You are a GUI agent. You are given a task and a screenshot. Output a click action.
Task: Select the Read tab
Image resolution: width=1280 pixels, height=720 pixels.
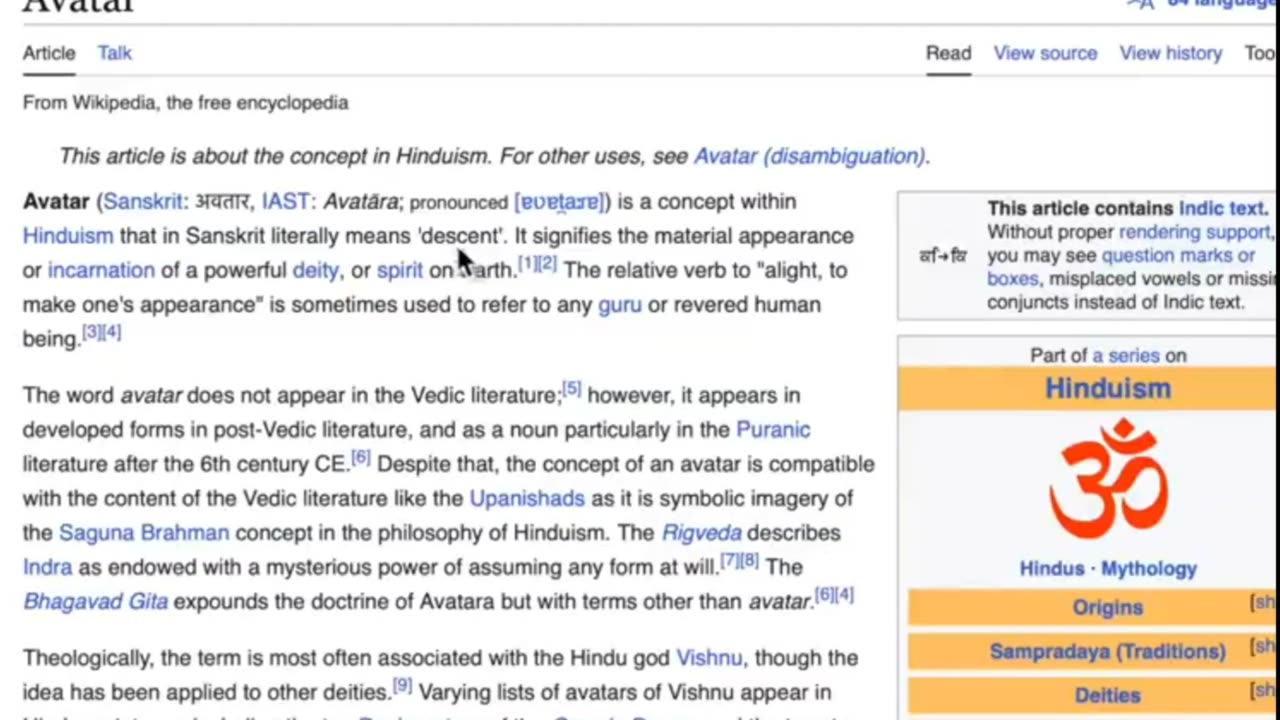coord(948,53)
